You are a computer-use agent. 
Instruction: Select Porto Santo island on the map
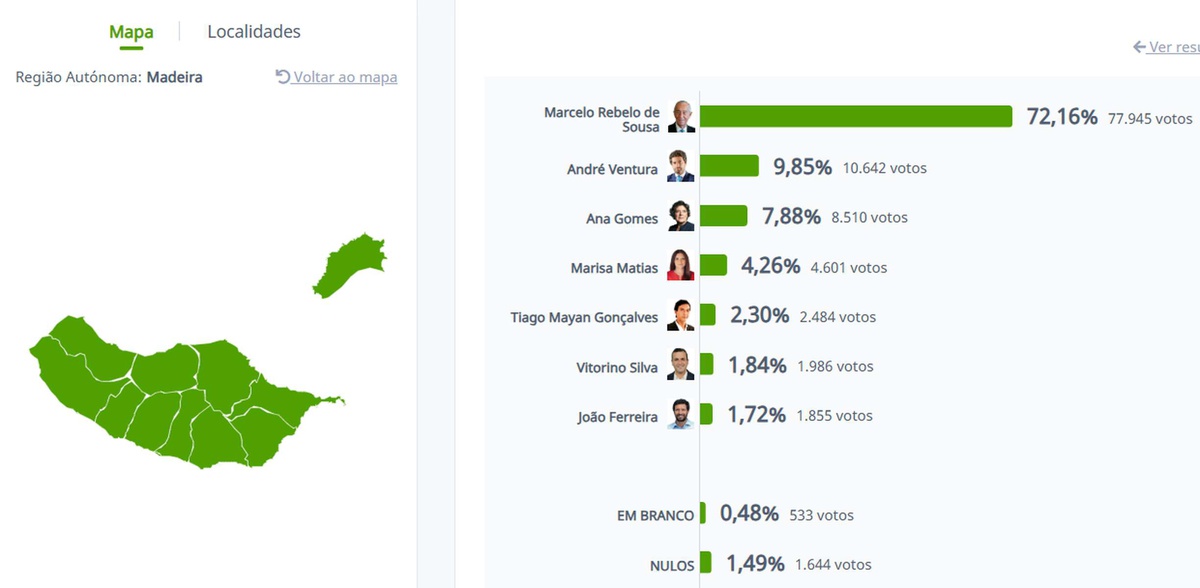coord(348,265)
